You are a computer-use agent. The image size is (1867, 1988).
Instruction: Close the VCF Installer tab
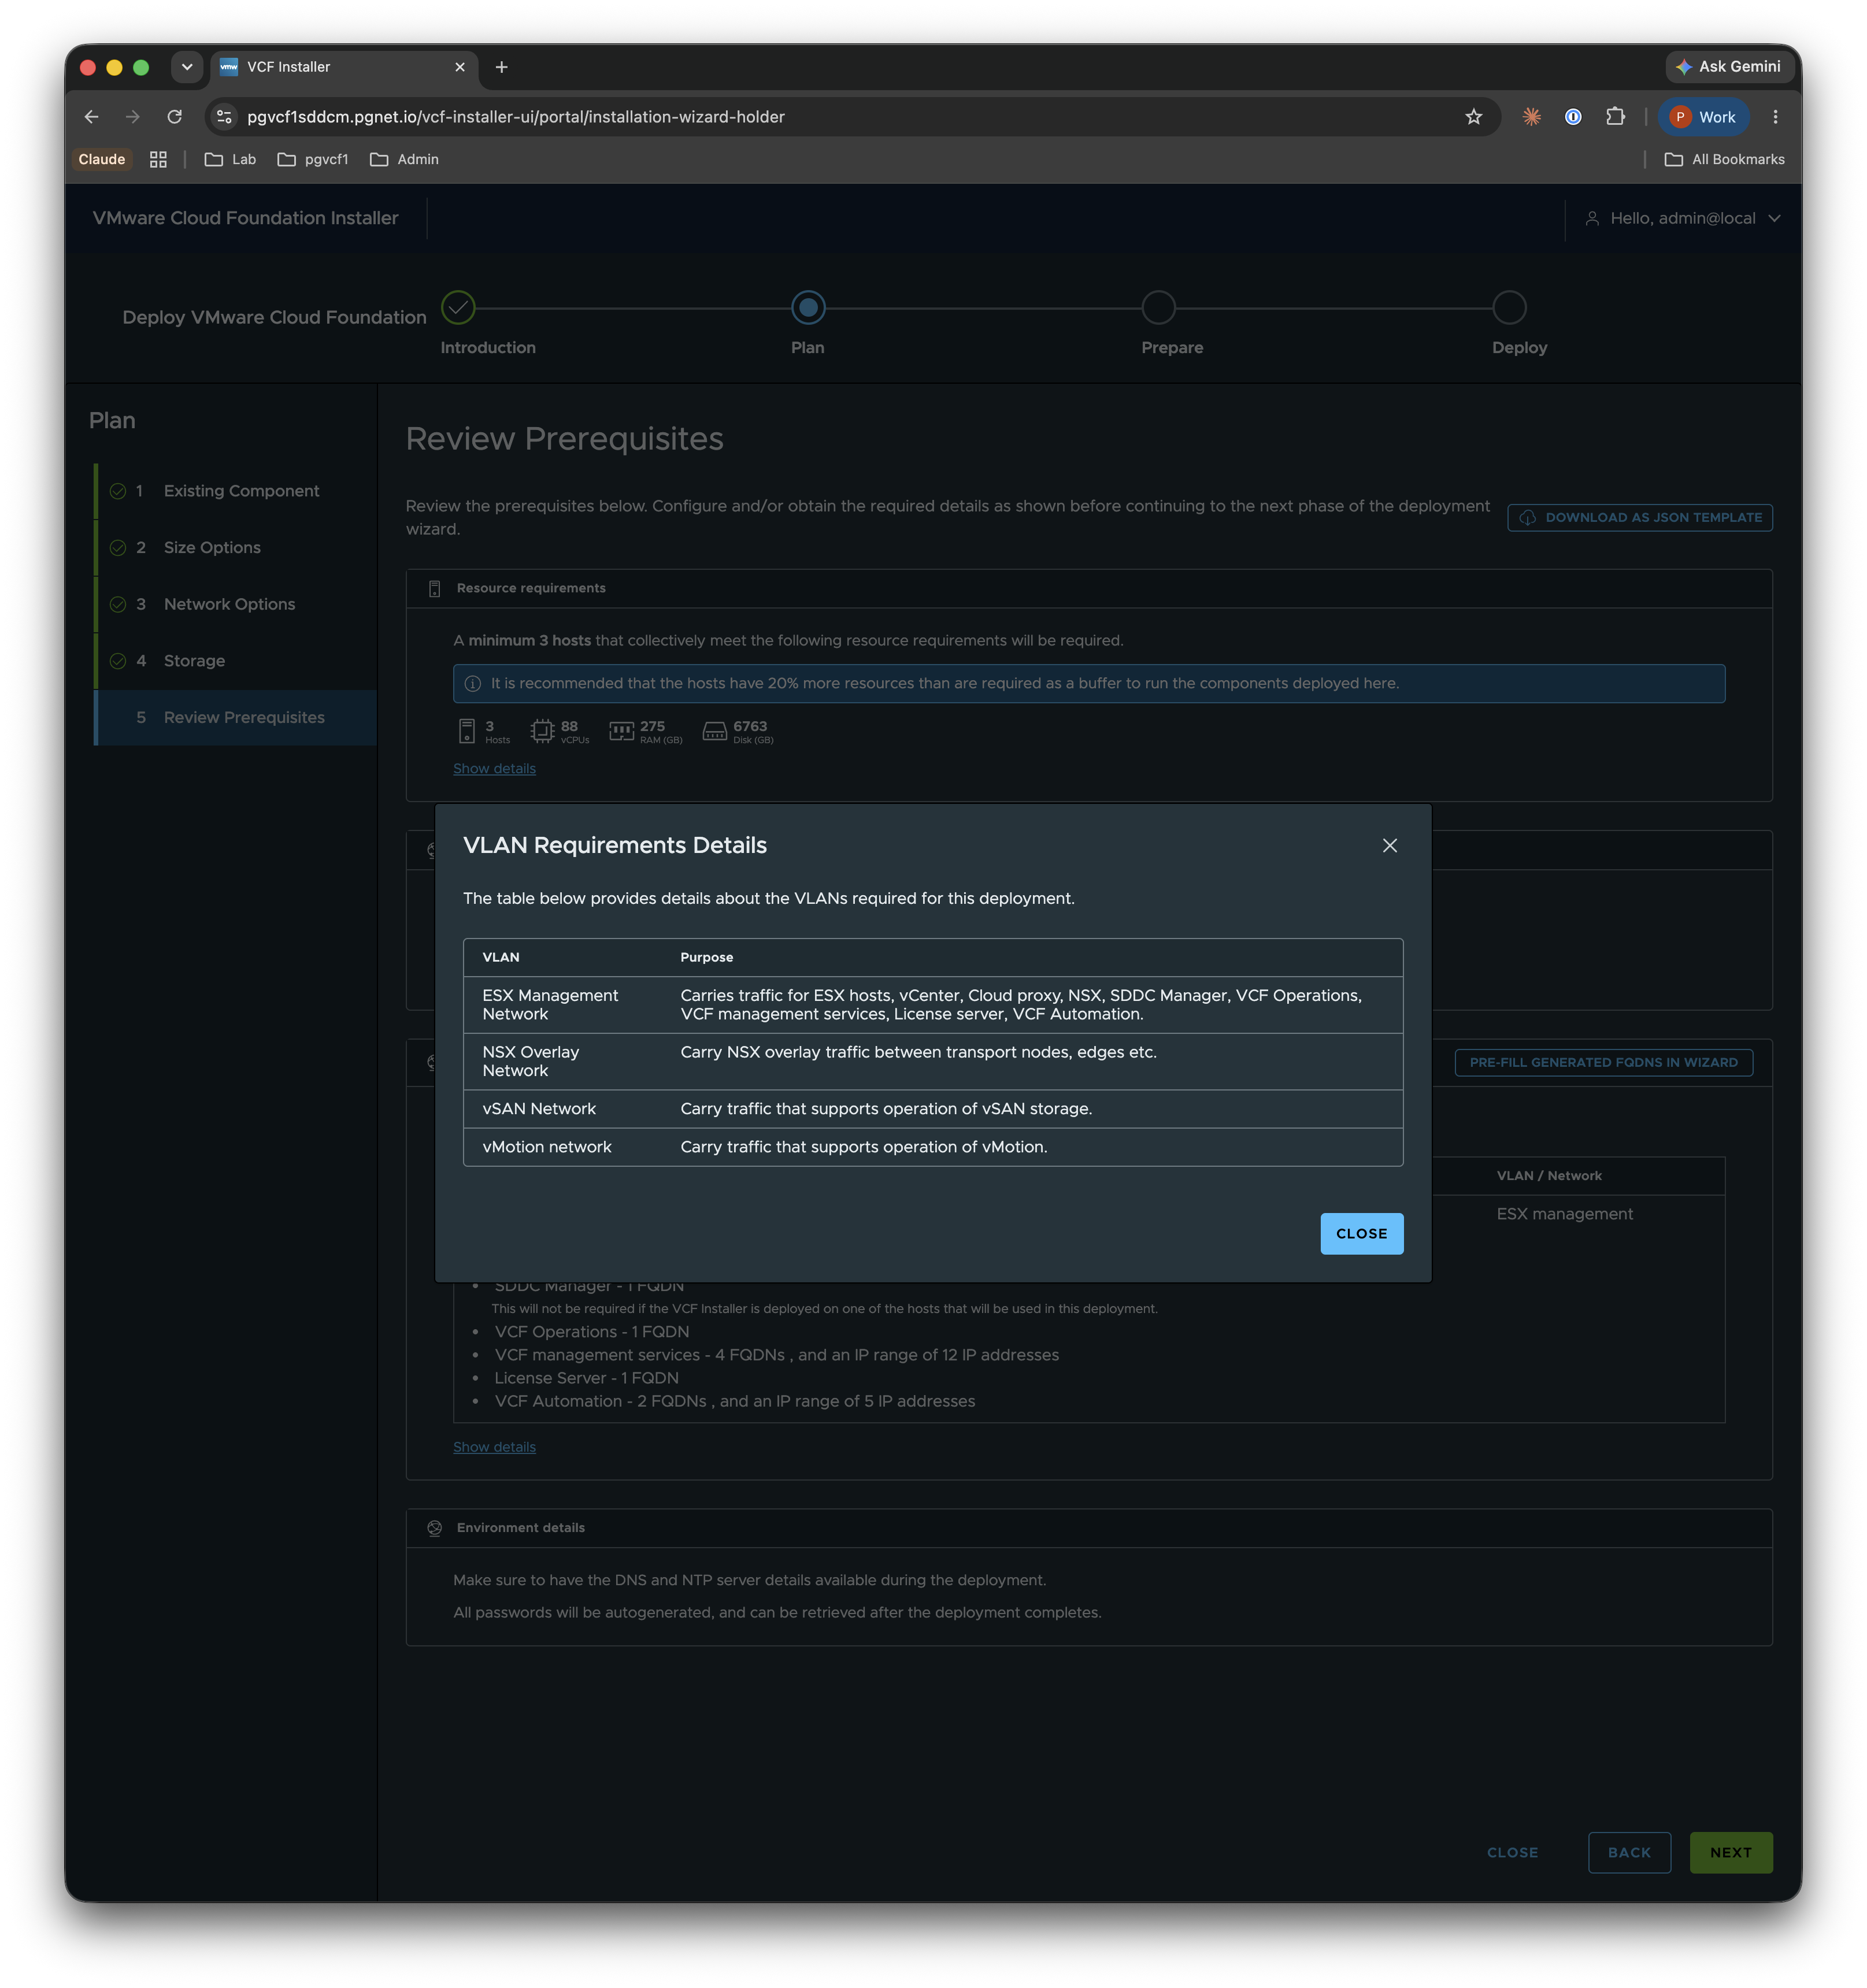460,67
